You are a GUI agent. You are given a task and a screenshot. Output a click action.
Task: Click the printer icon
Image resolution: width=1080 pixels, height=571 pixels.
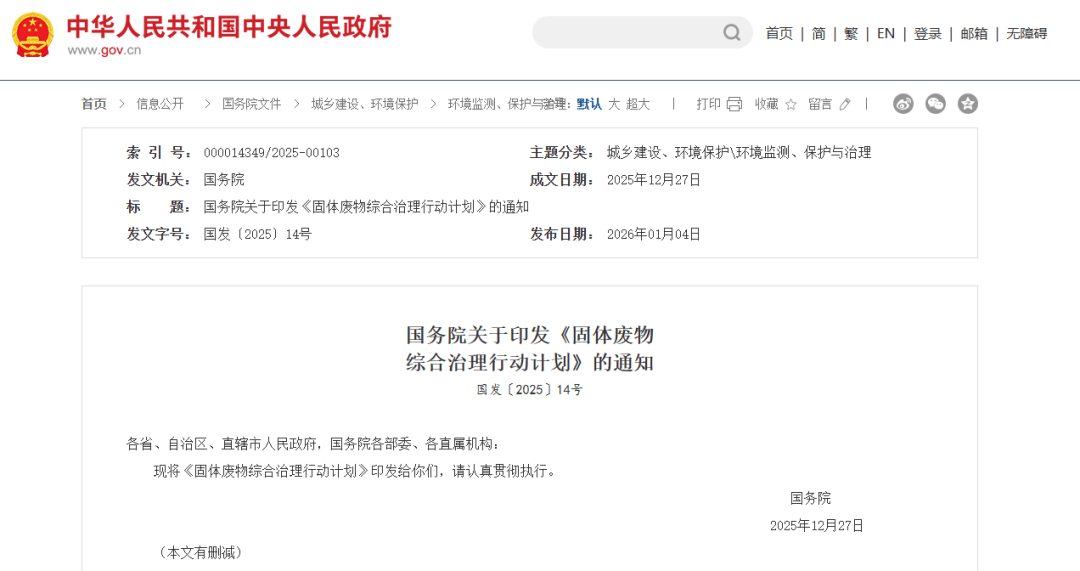(x=734, y=104)
